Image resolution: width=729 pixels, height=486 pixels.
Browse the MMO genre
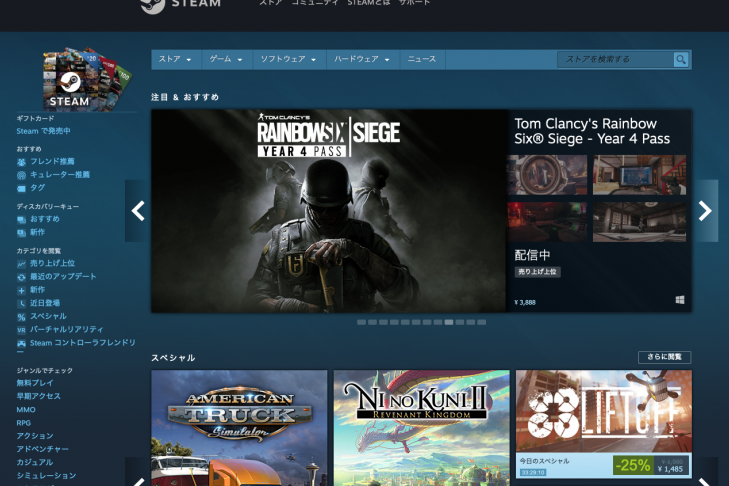(26, 410)
